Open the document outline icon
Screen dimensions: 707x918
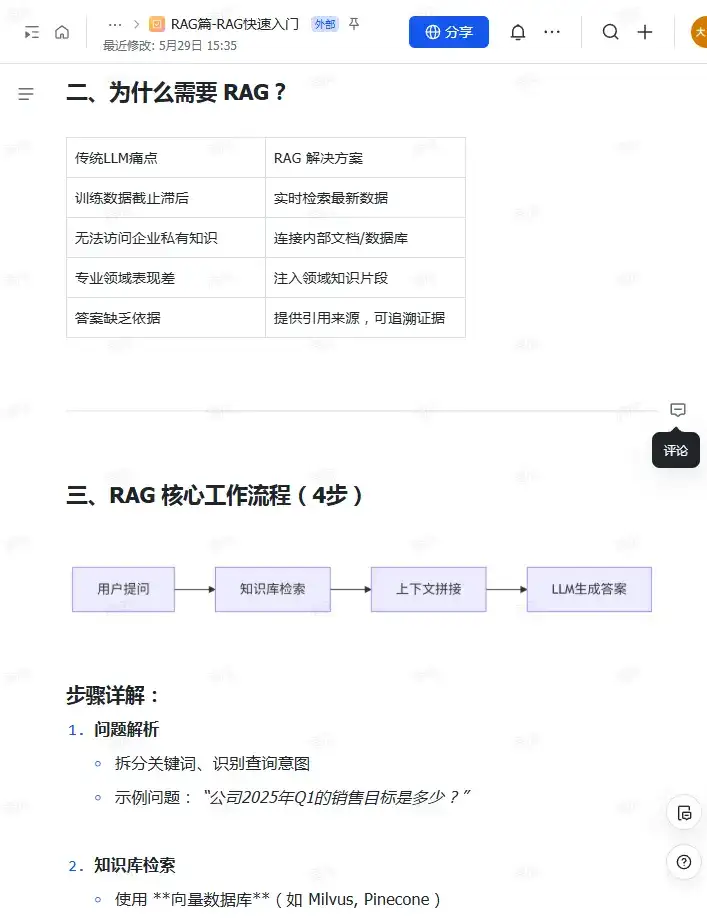(26, 94)
